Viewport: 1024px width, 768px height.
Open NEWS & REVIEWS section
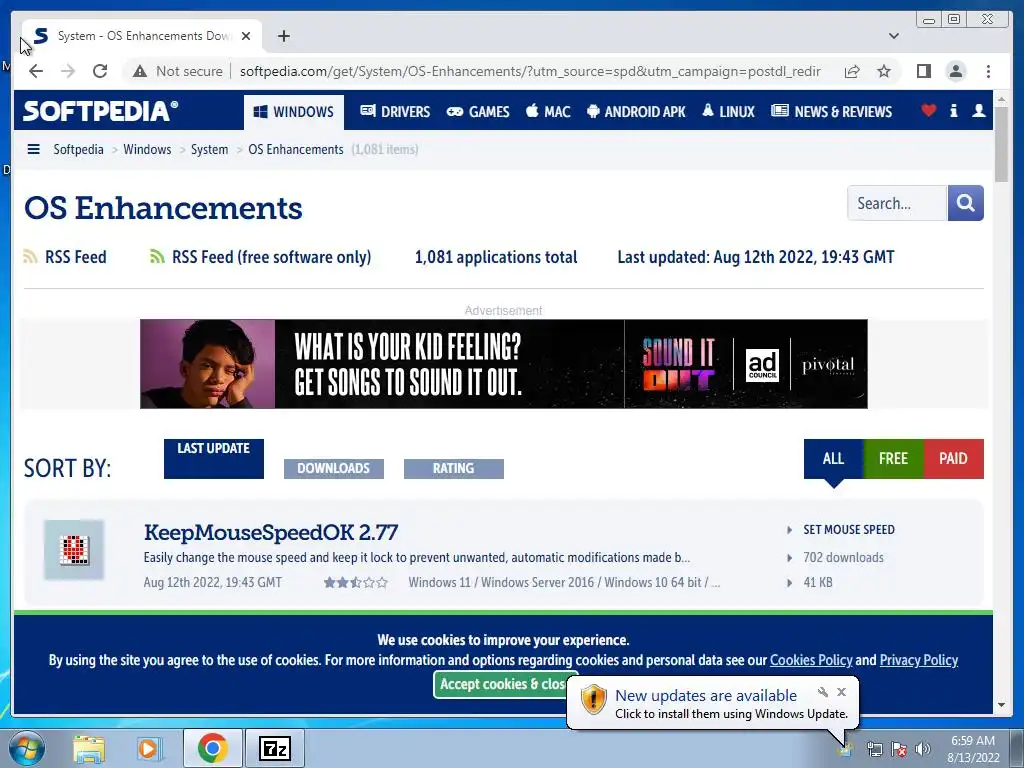831,112
